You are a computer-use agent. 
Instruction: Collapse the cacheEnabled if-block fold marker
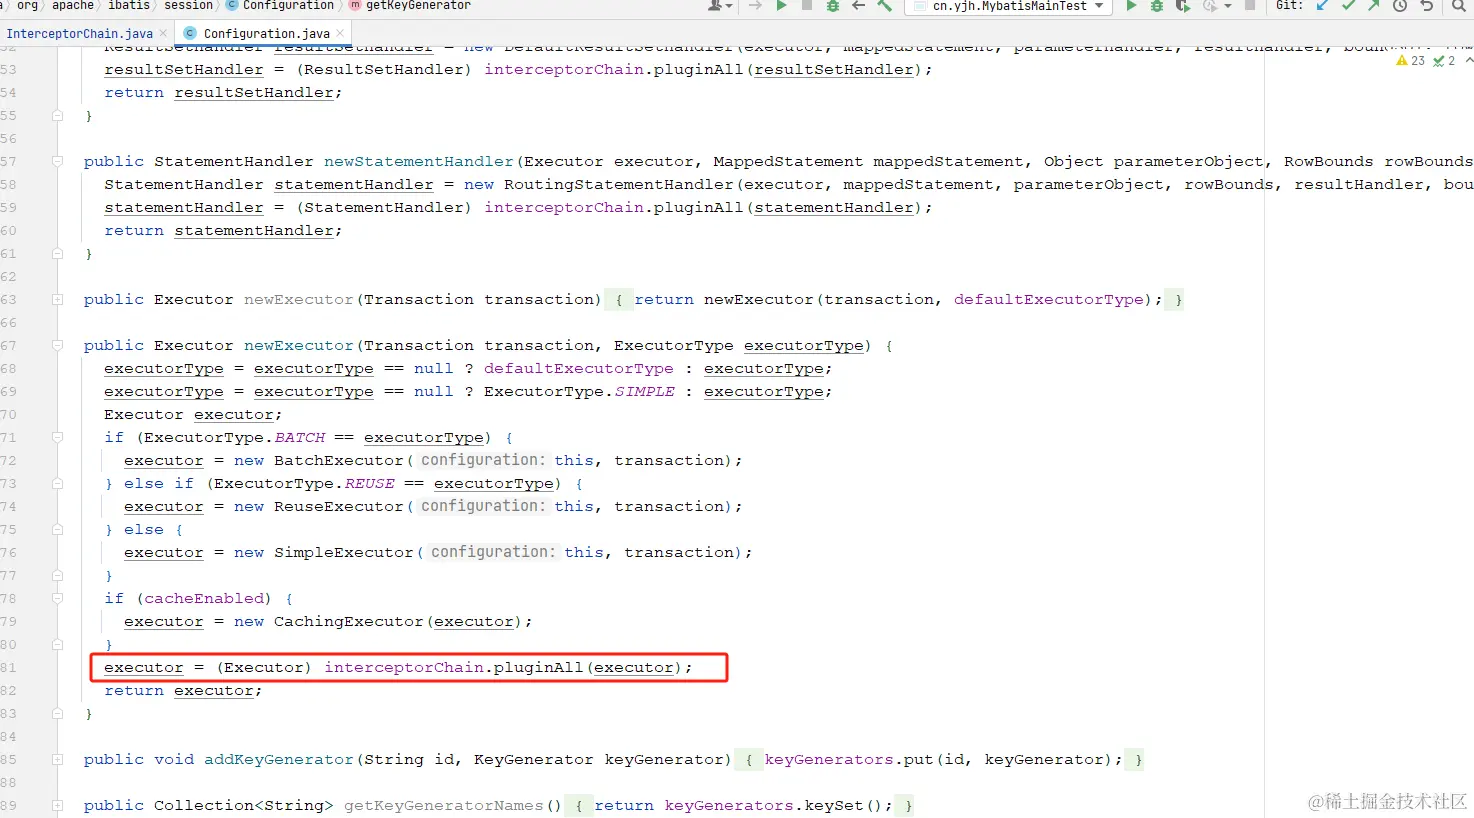(57, 598)
